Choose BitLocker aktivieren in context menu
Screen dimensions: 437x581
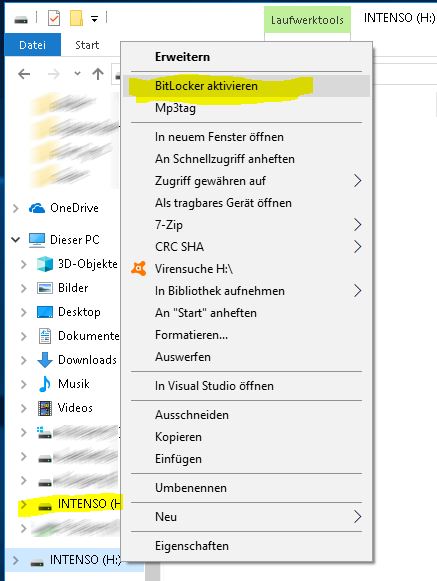246,86
